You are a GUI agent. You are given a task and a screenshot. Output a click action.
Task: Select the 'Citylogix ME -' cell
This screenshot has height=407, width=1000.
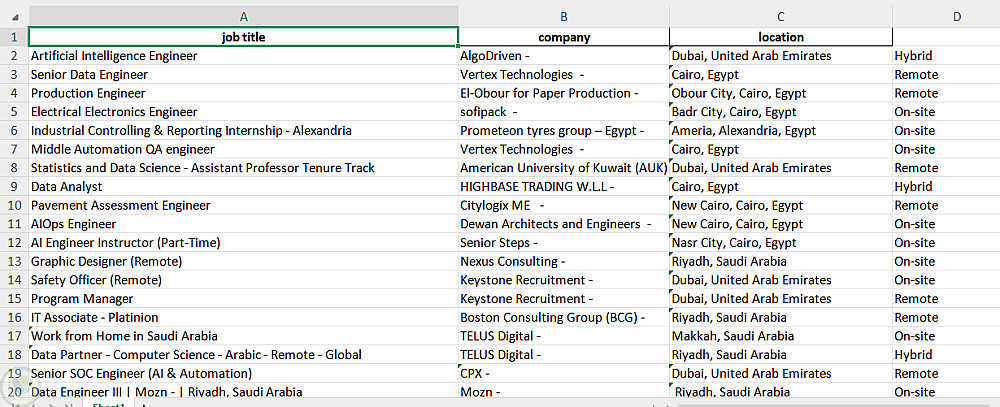[x=564, y=205]
